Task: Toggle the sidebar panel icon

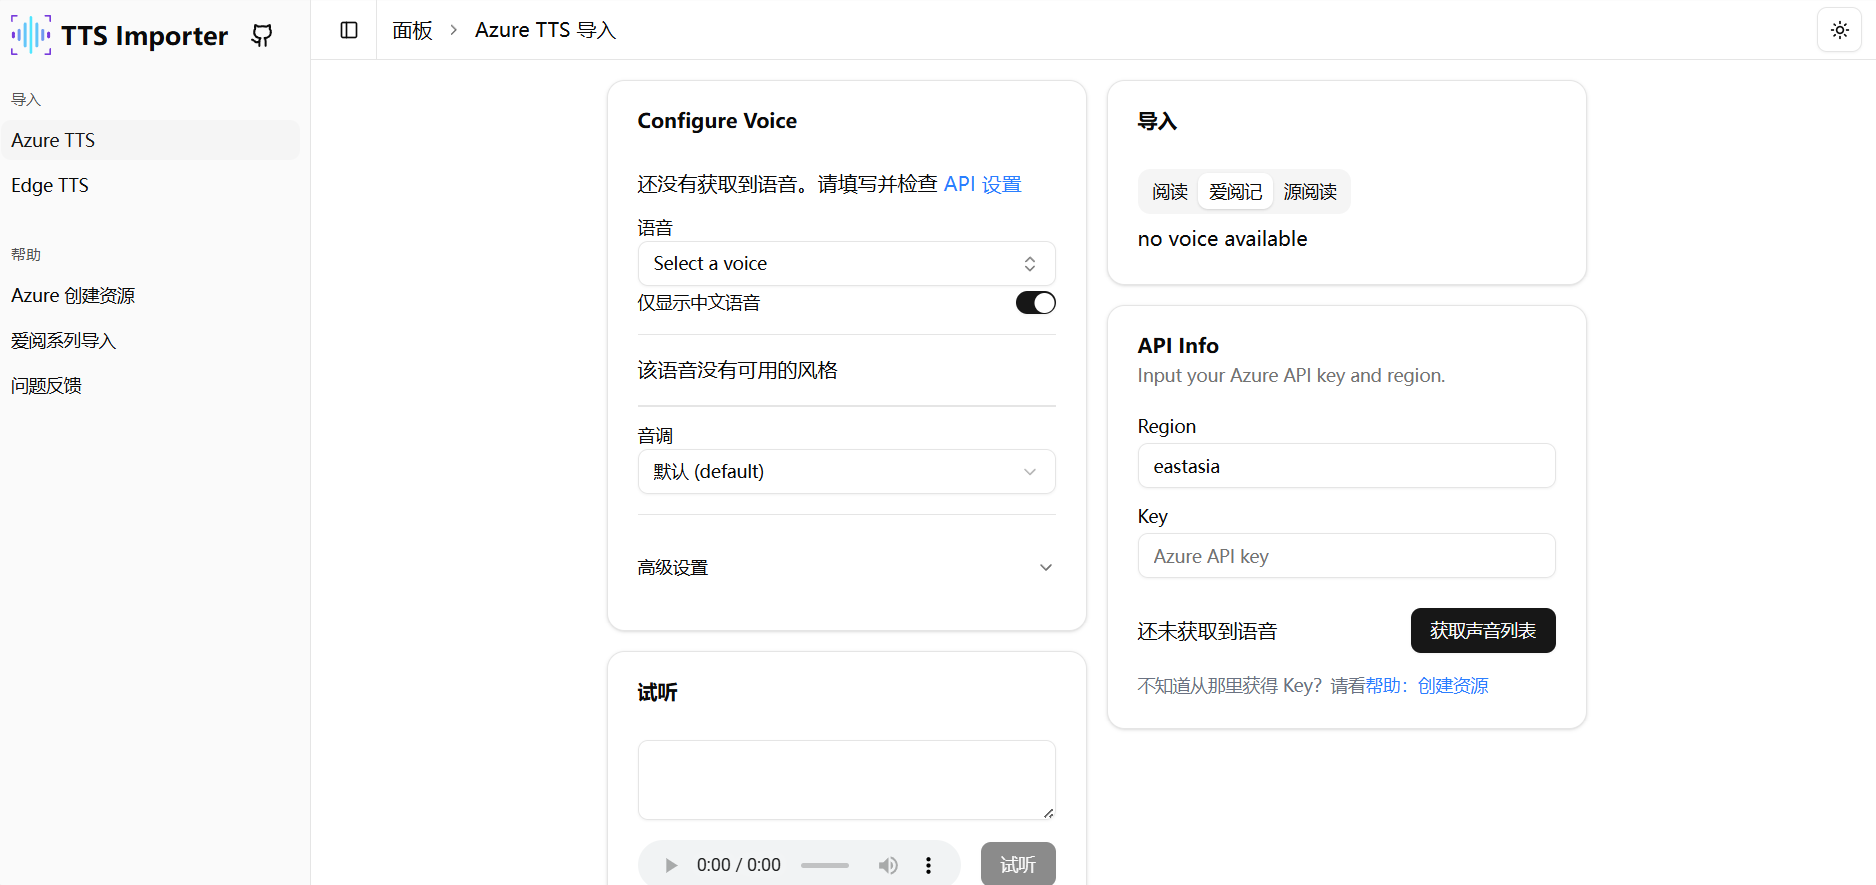Action: [349, 30]
